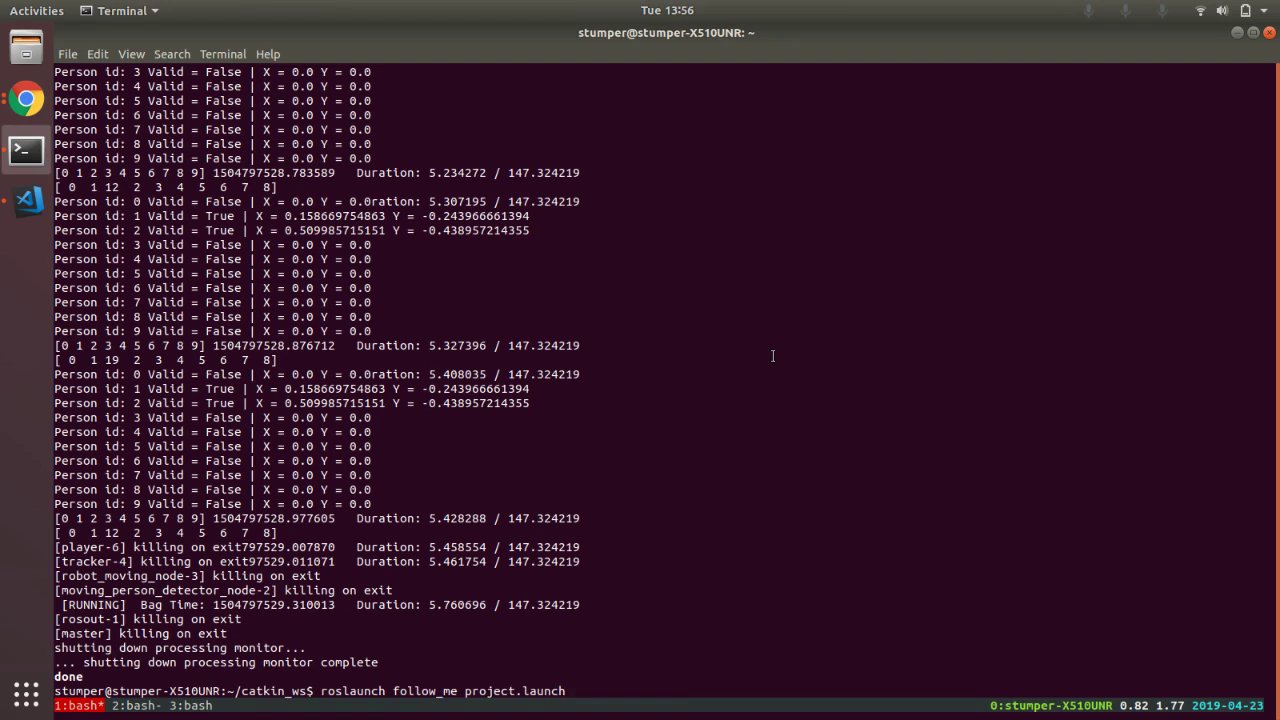1280x720 pixels.
Task: Open the Edit menu
Action: pyautogui.click(x=97, y=54)
